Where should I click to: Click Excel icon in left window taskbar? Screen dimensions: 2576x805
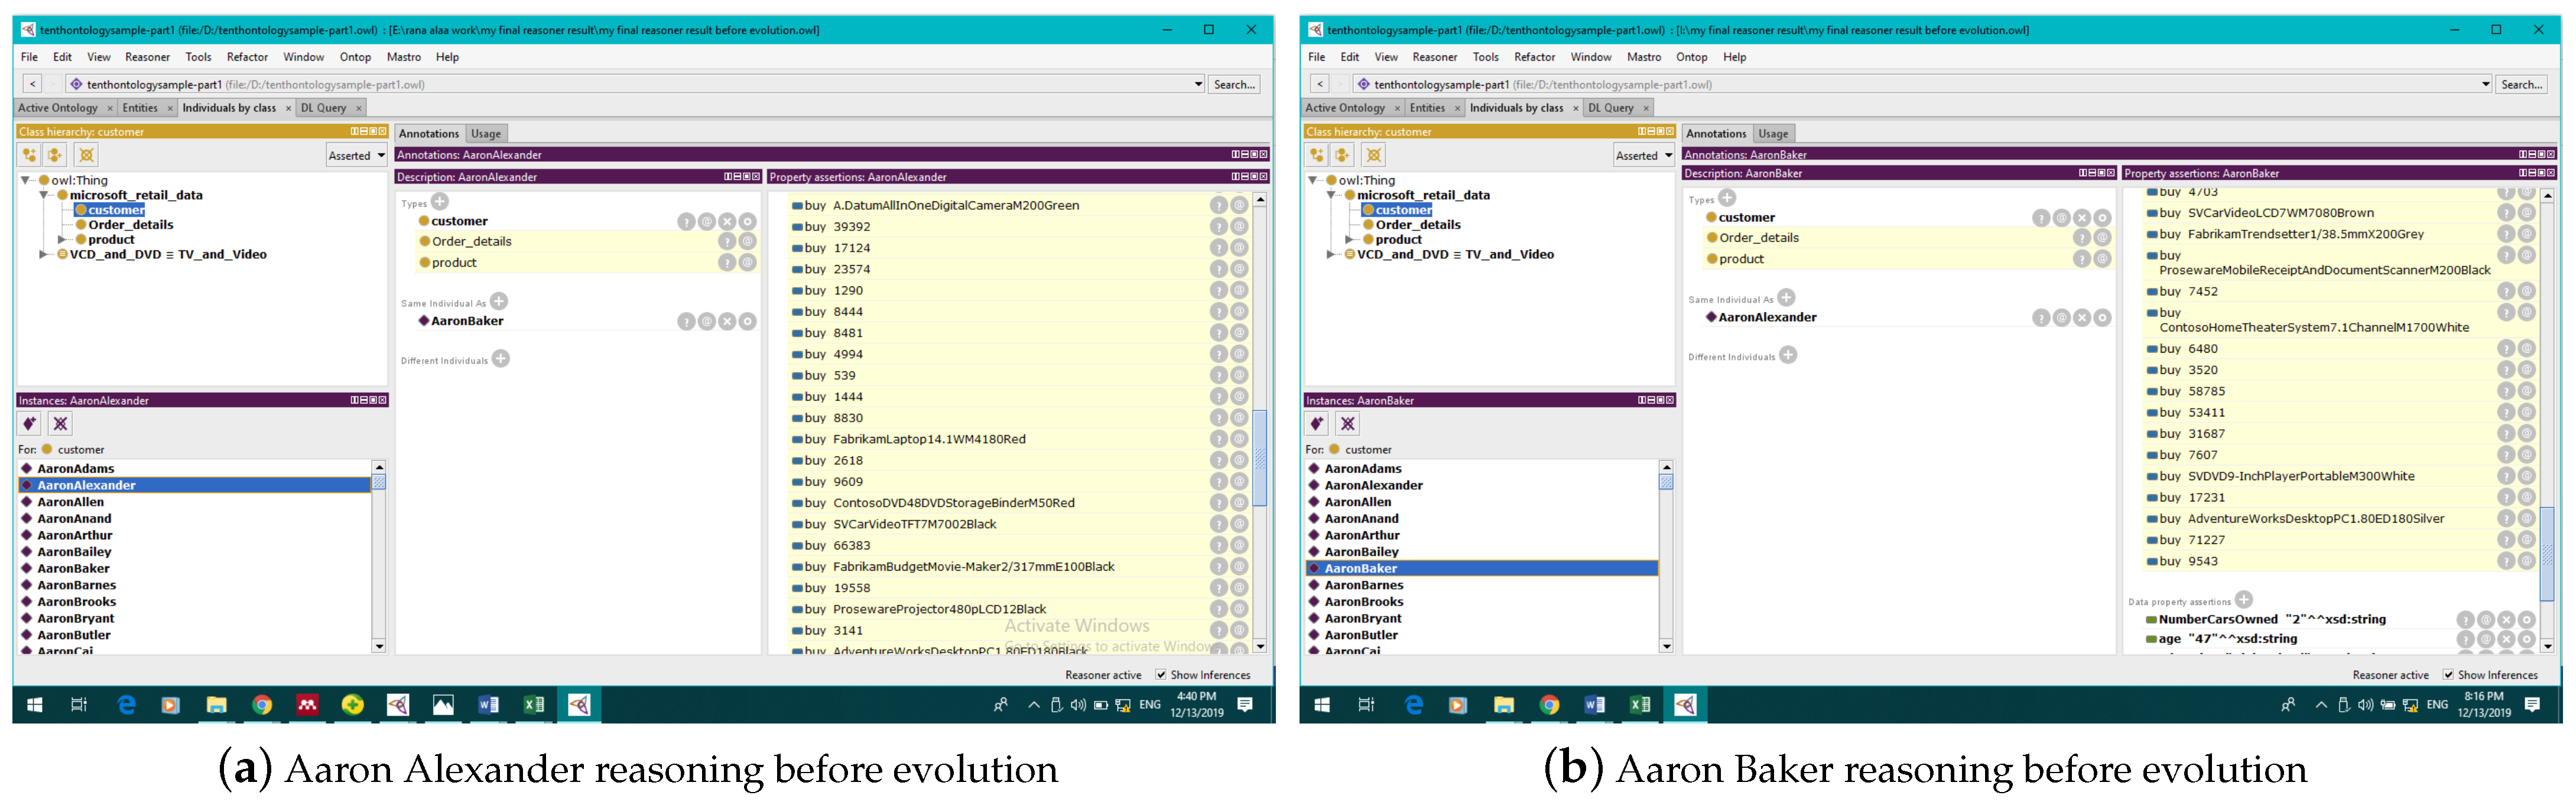click(x=533, y=705)
